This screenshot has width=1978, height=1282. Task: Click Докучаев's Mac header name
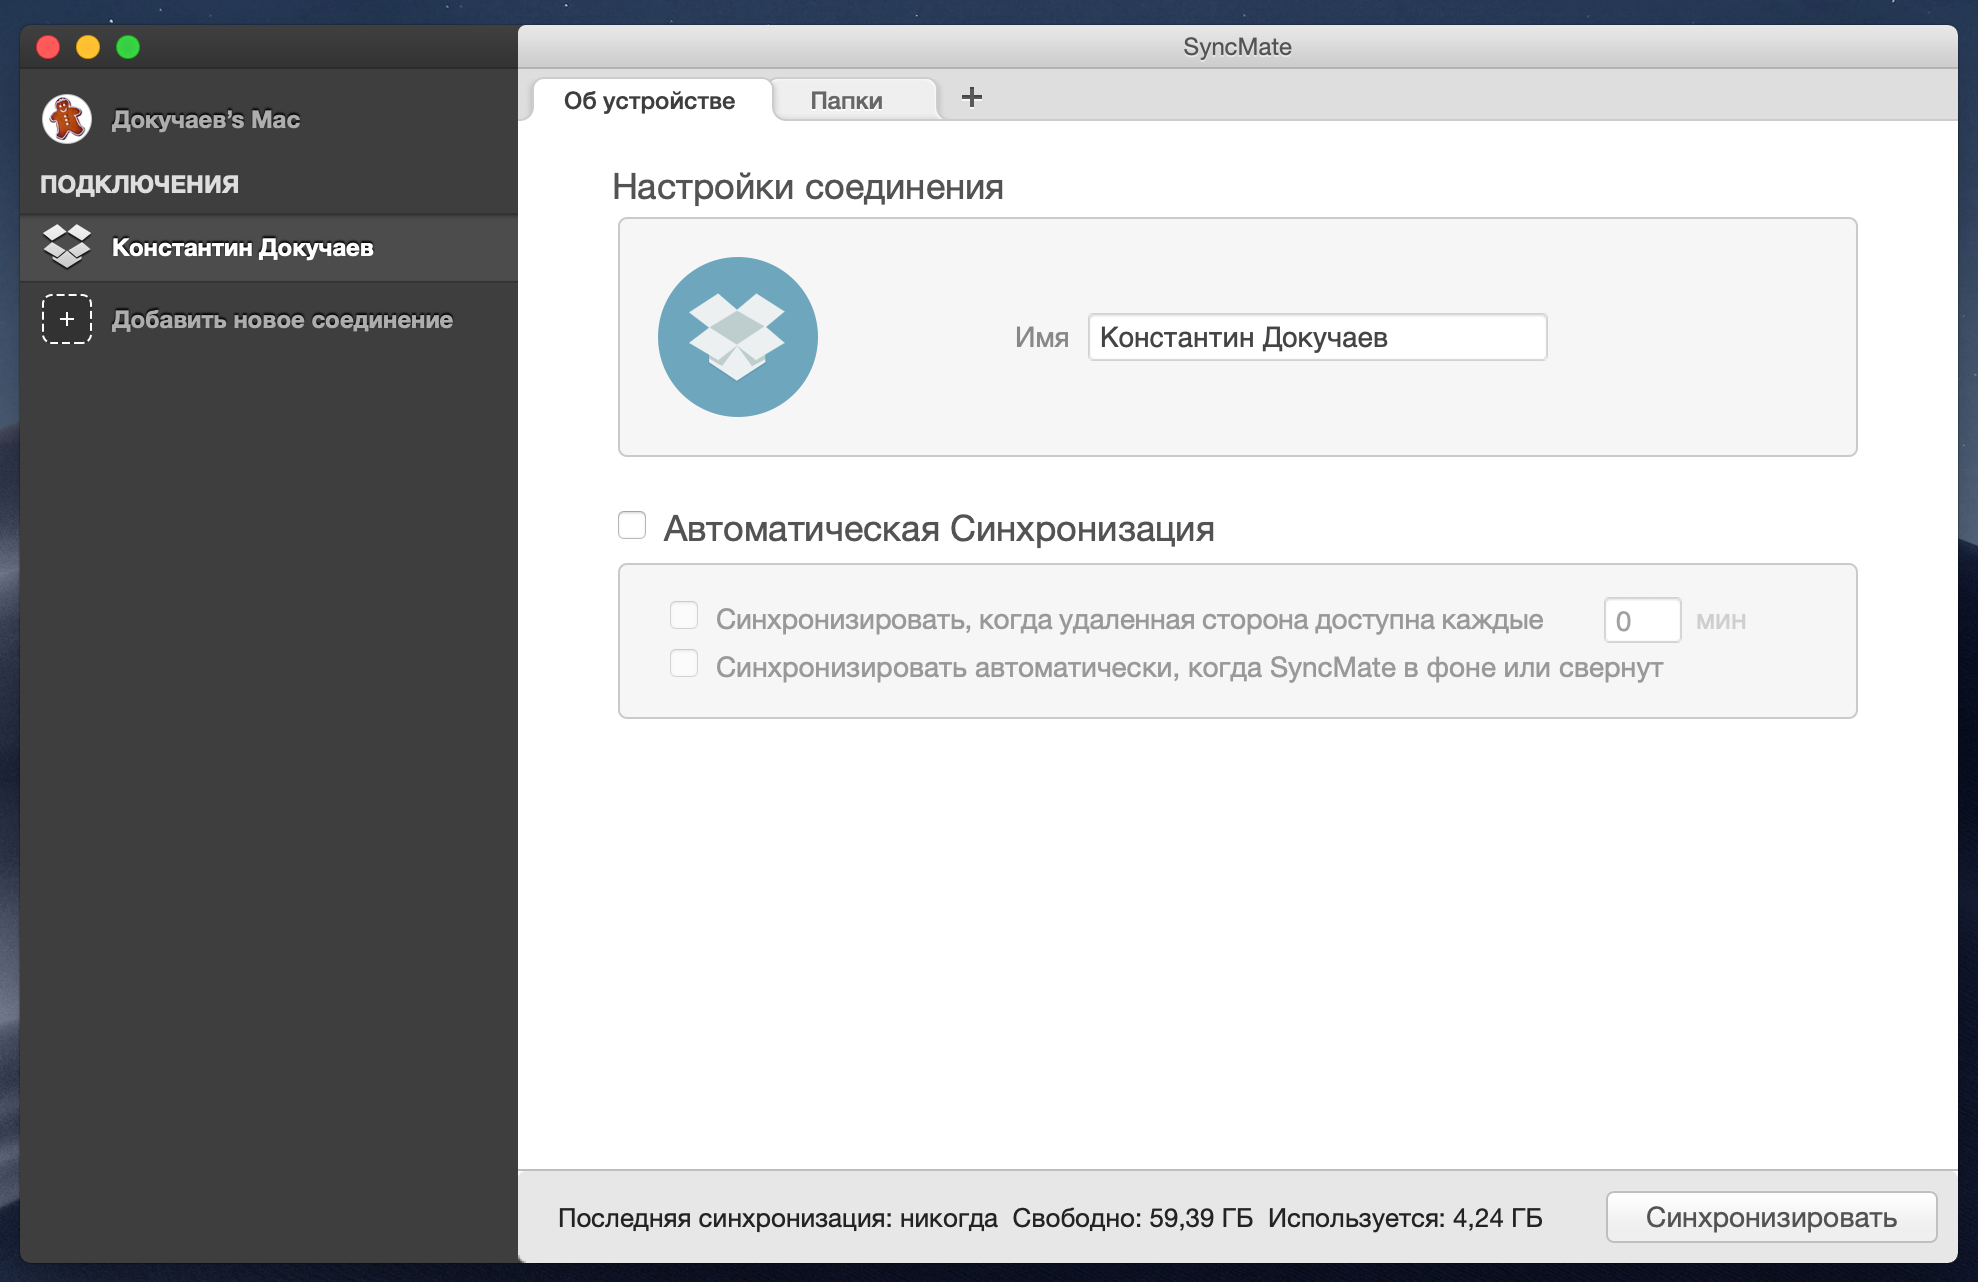[x=205, y=120]
